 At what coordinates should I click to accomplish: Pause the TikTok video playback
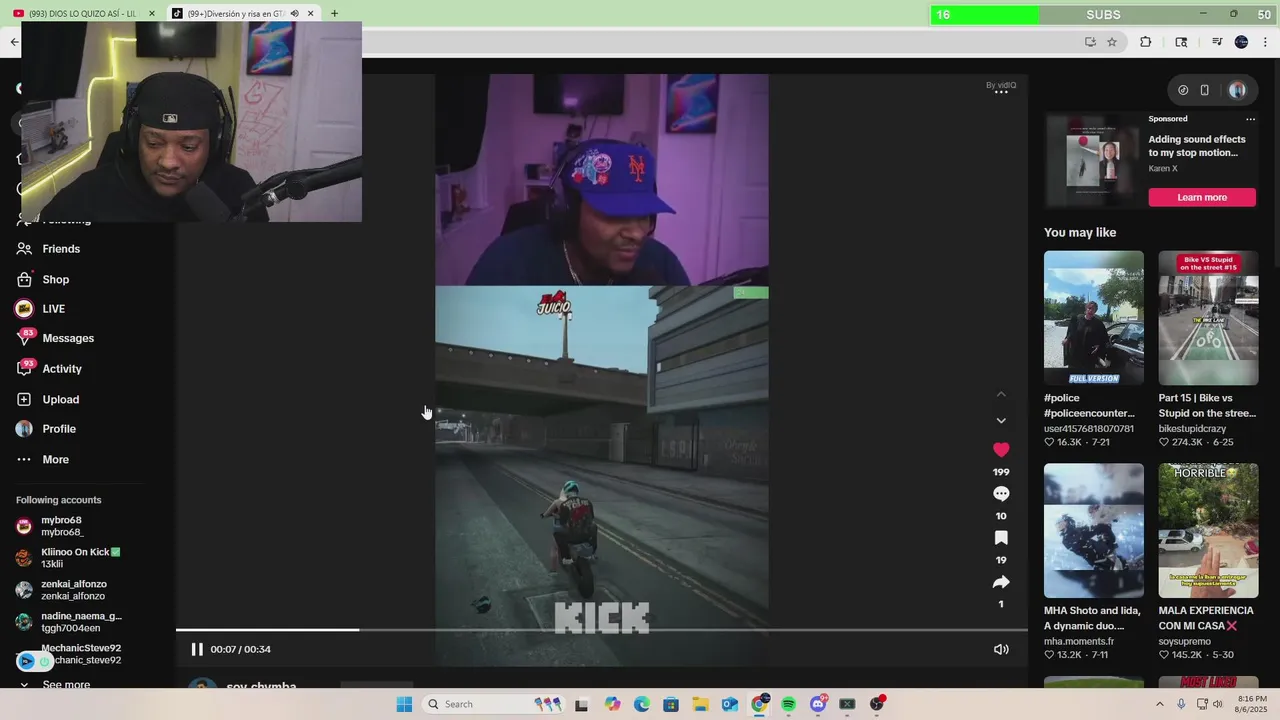[x=197, y=649]
